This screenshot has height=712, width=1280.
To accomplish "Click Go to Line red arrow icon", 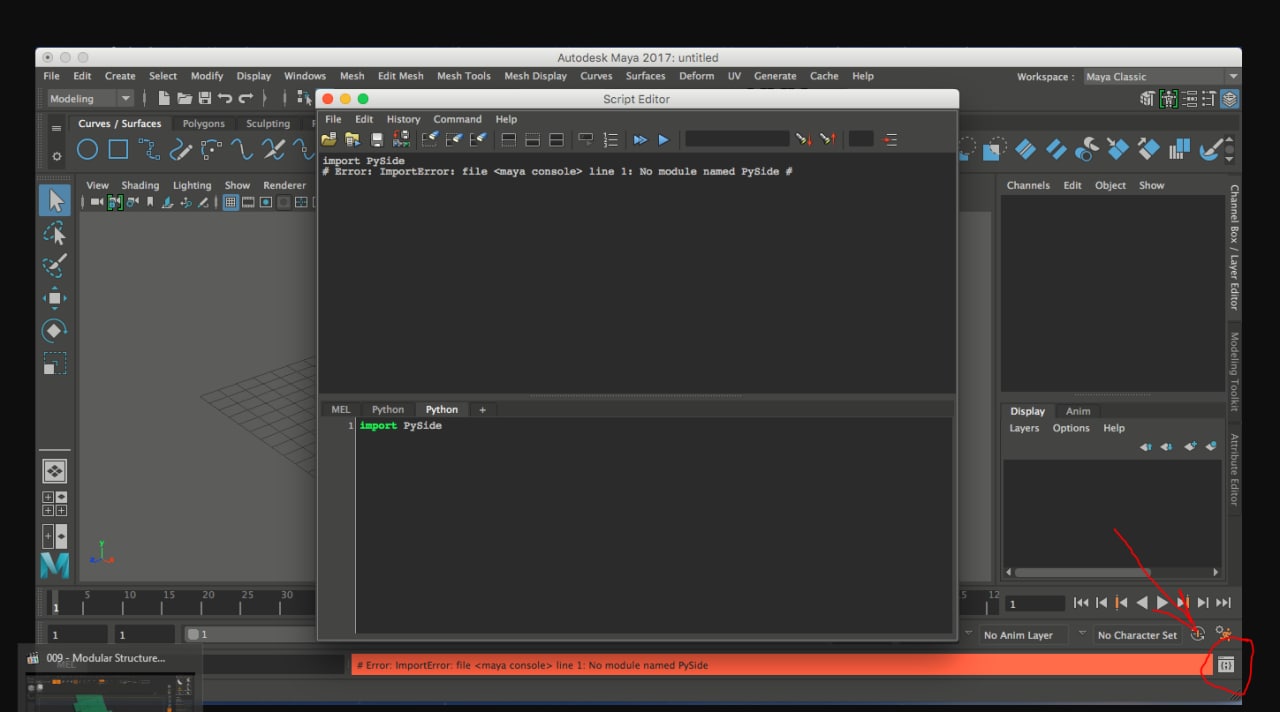I will pos(889,139).
